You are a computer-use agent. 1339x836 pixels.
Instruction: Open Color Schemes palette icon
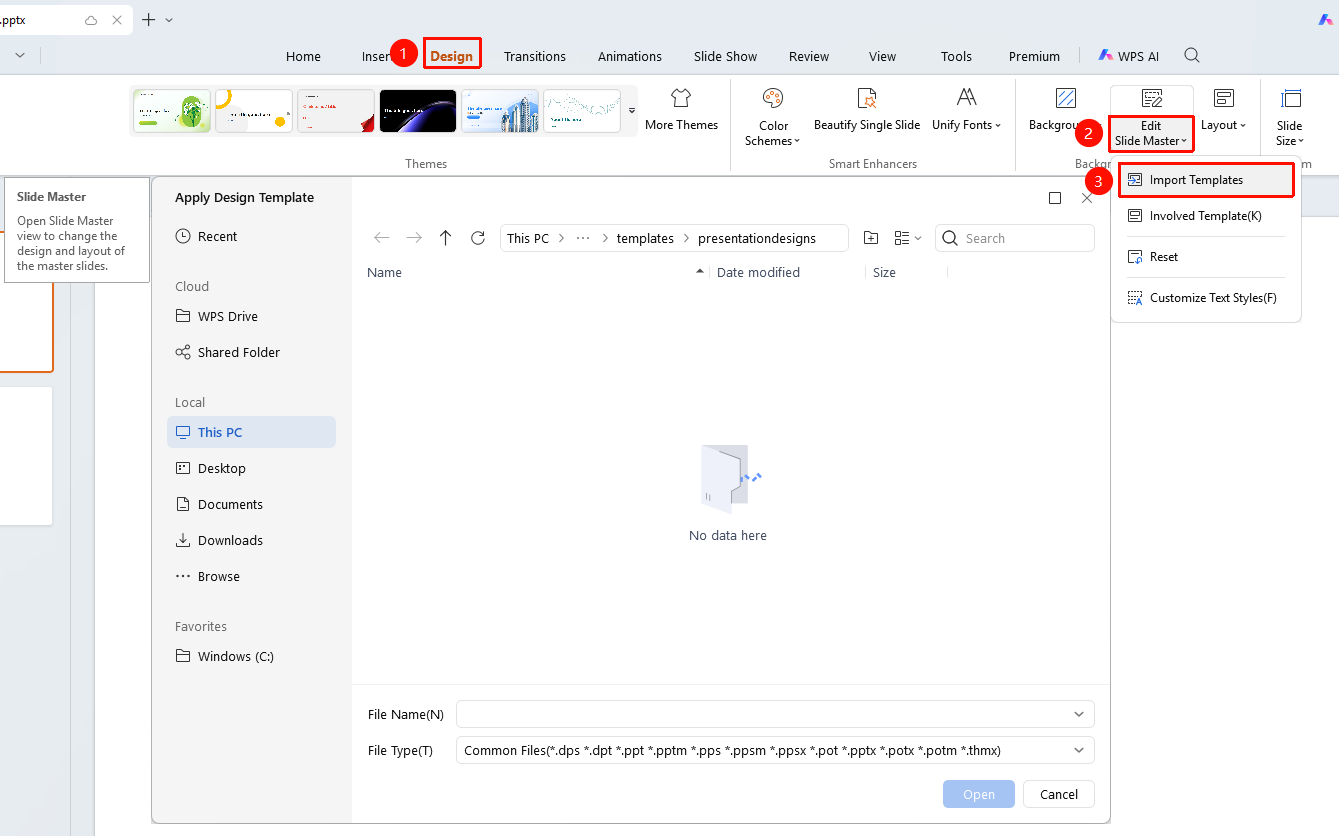(x=773, y=98)
